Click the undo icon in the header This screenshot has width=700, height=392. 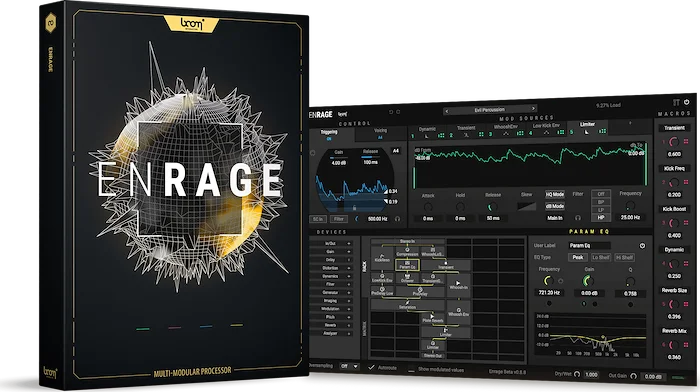click(x=391, y=112)
